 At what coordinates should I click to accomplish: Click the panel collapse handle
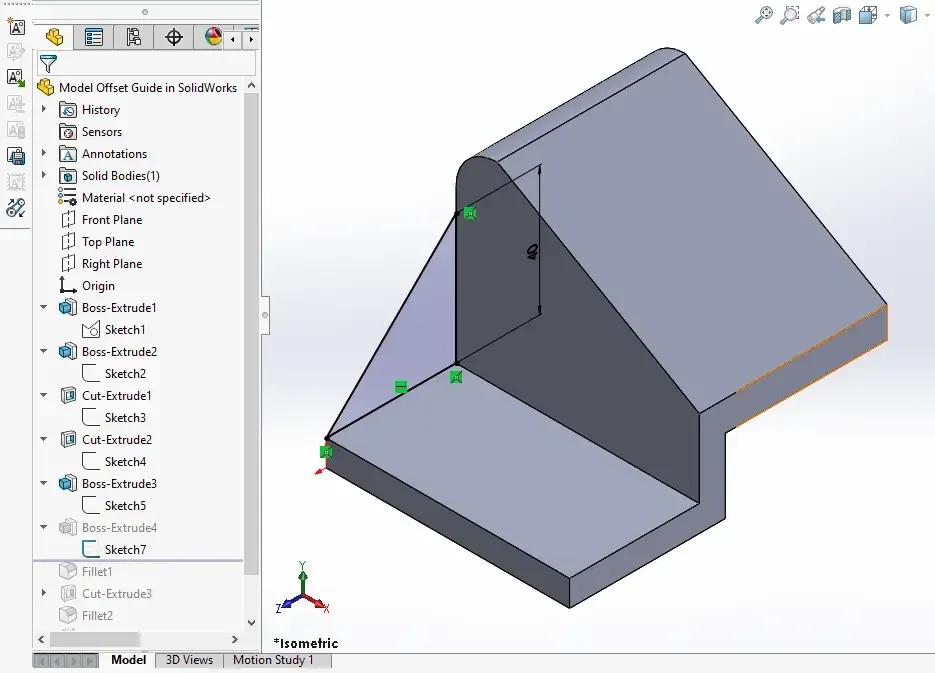click(265, 315)
